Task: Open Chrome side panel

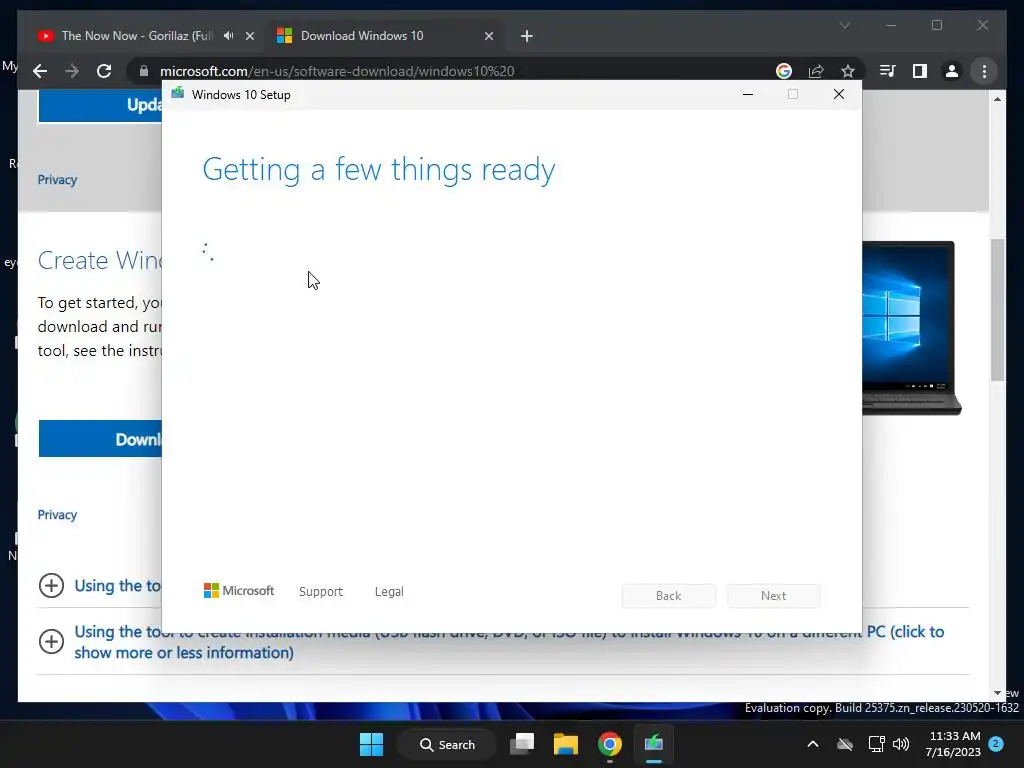Action: coord(920,71)
